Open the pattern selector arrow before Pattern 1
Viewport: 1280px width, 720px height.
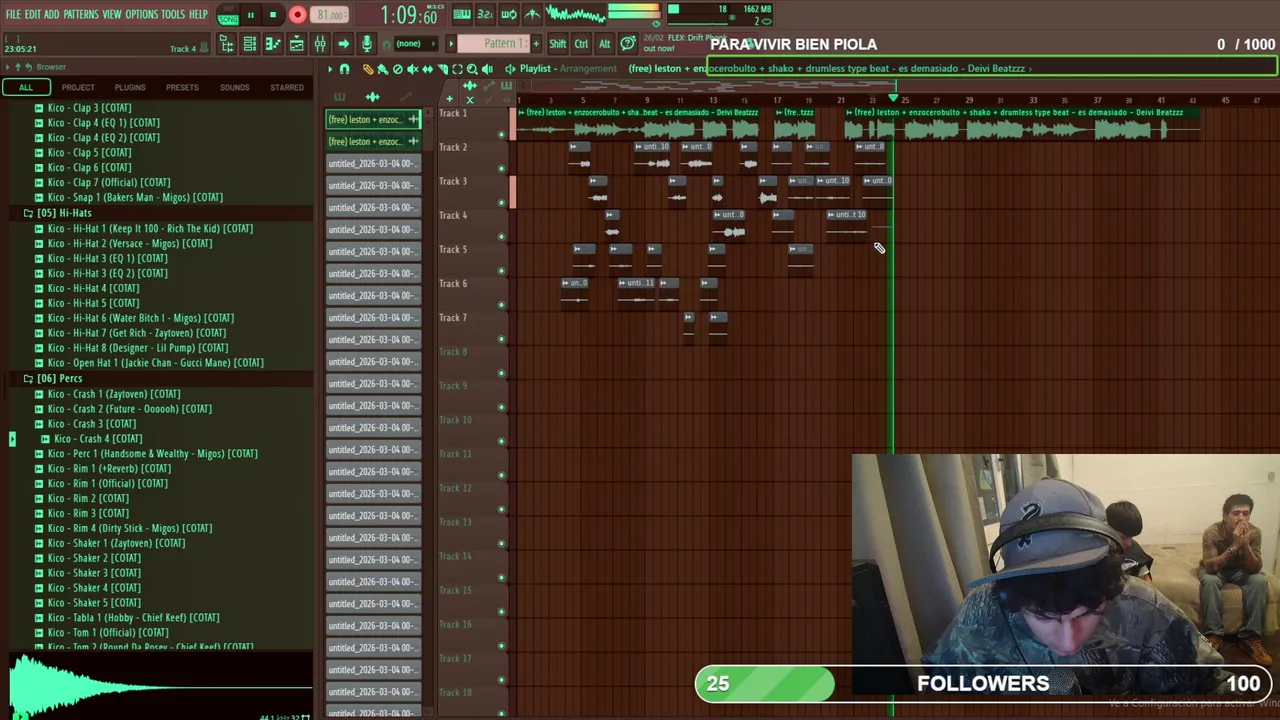[451, 44]
